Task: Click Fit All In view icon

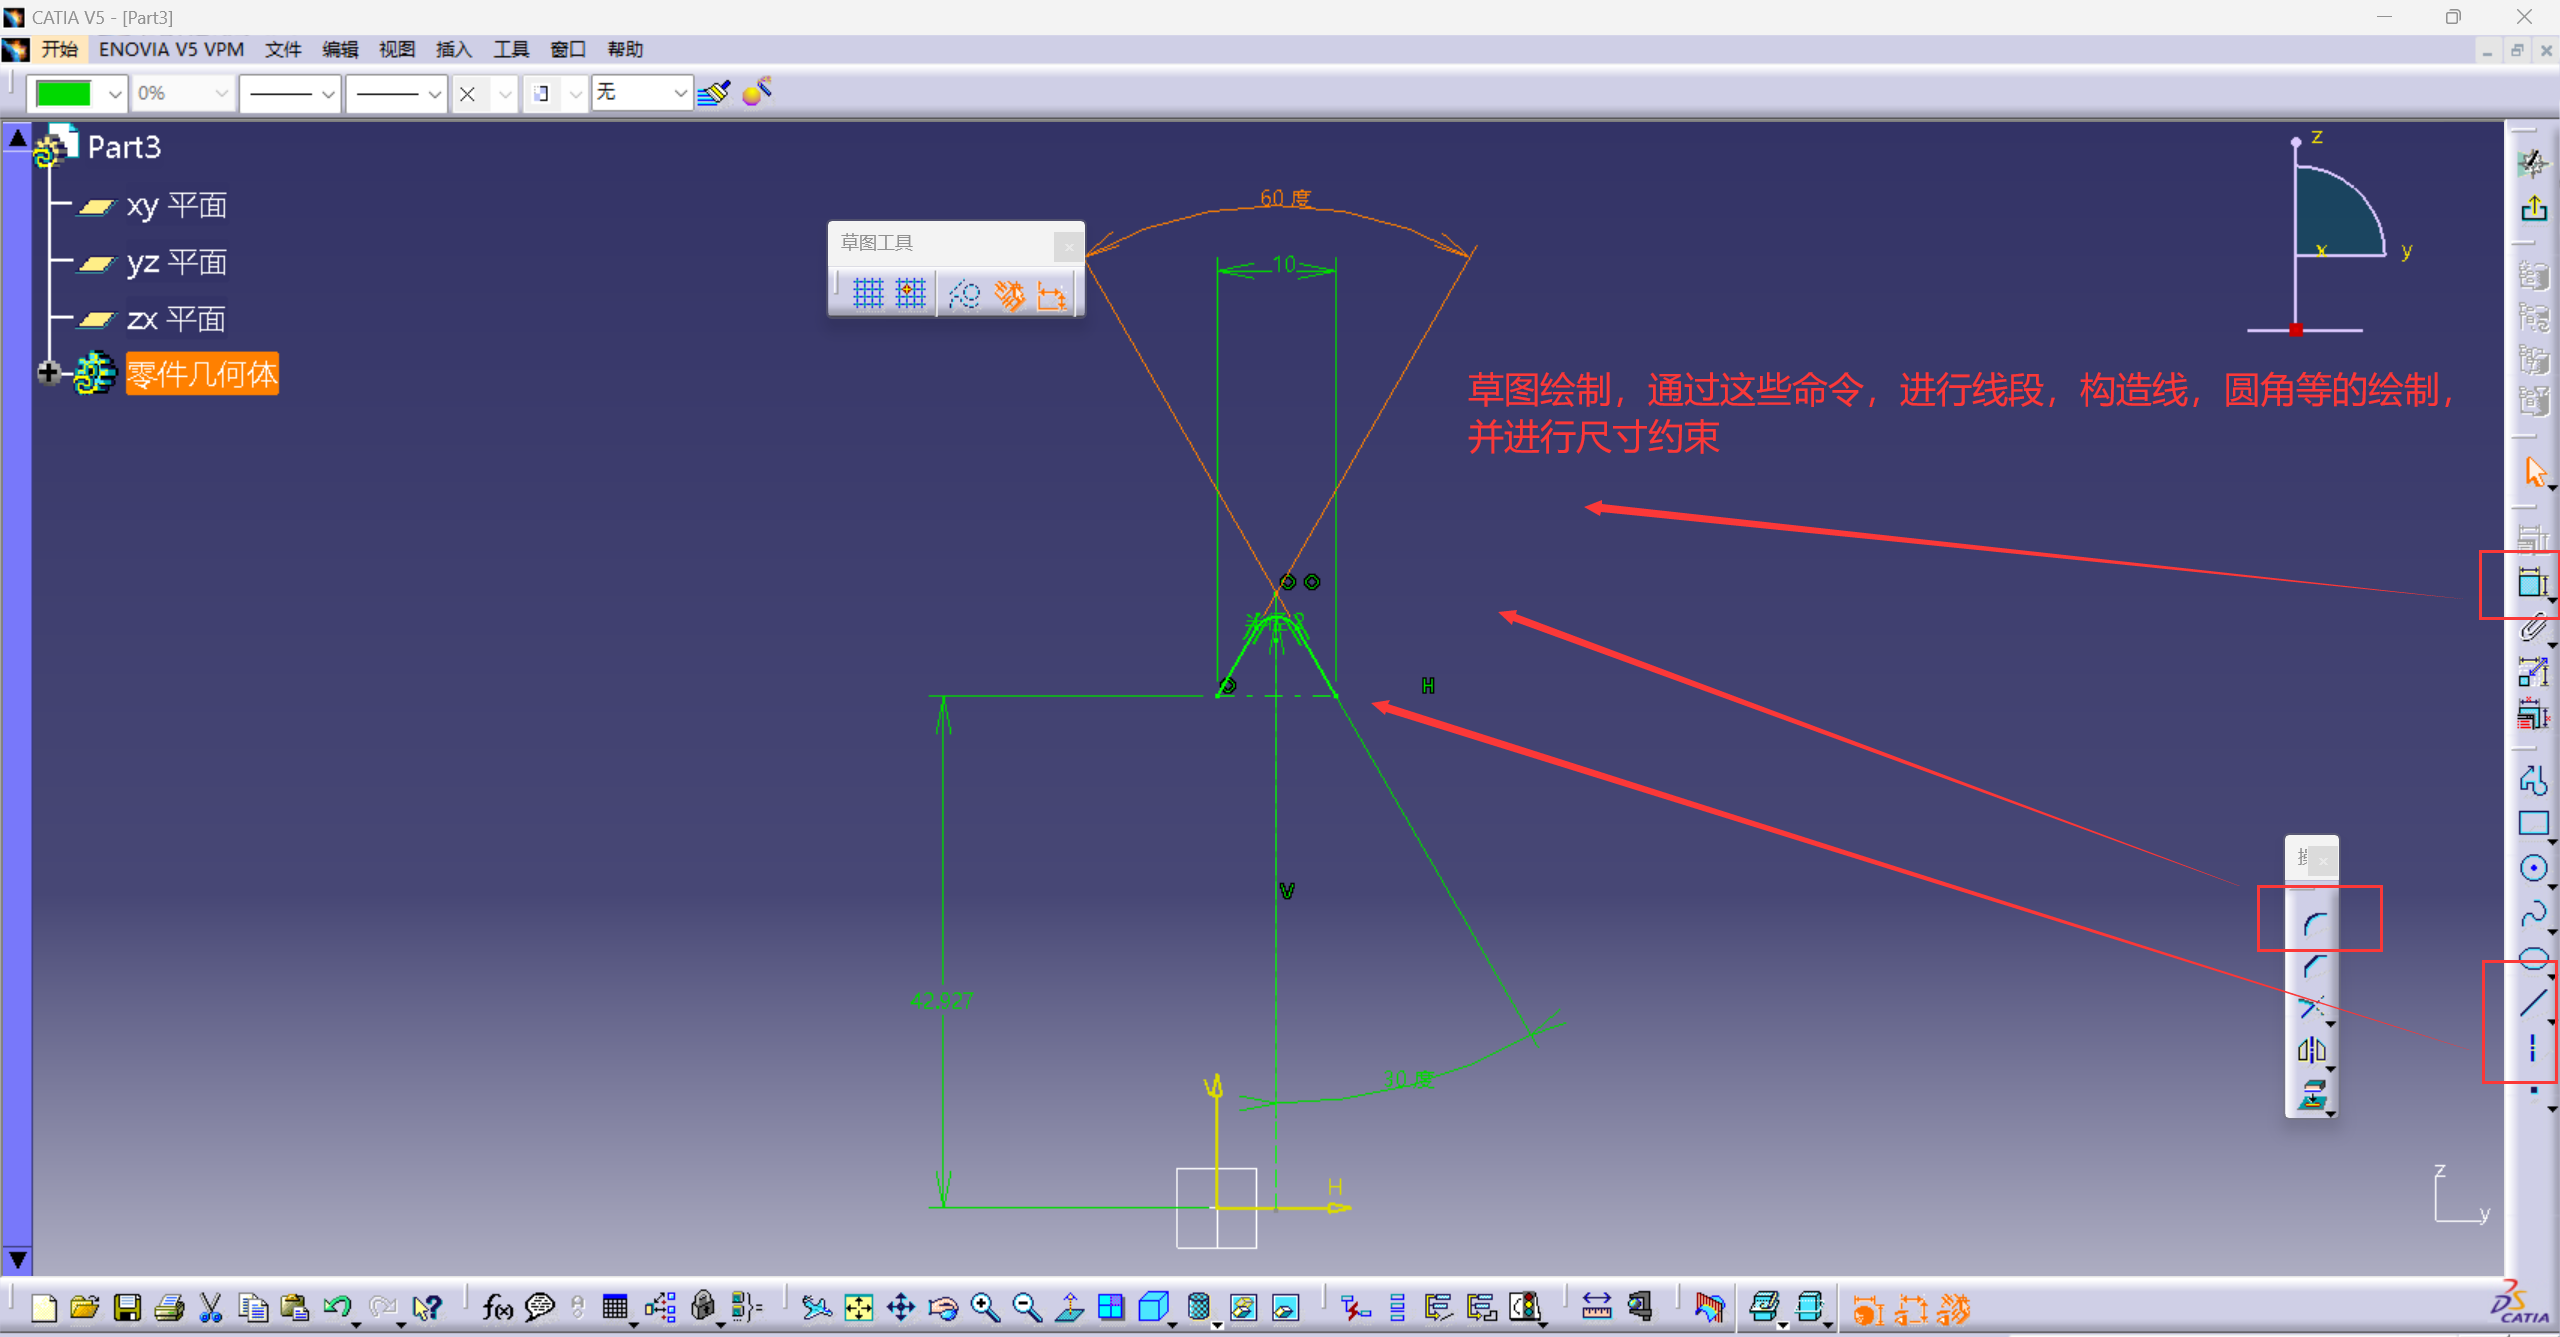Action: [858, 1307]
